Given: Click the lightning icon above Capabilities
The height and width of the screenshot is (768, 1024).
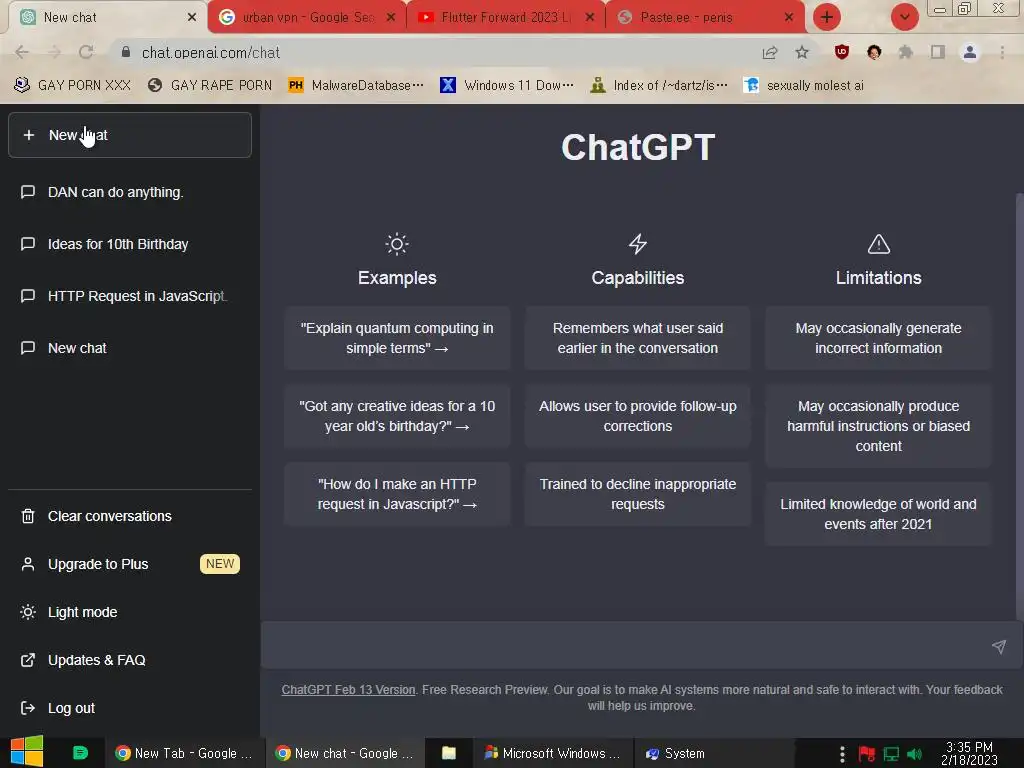Looking at the screenshot, I should point(638,244).
